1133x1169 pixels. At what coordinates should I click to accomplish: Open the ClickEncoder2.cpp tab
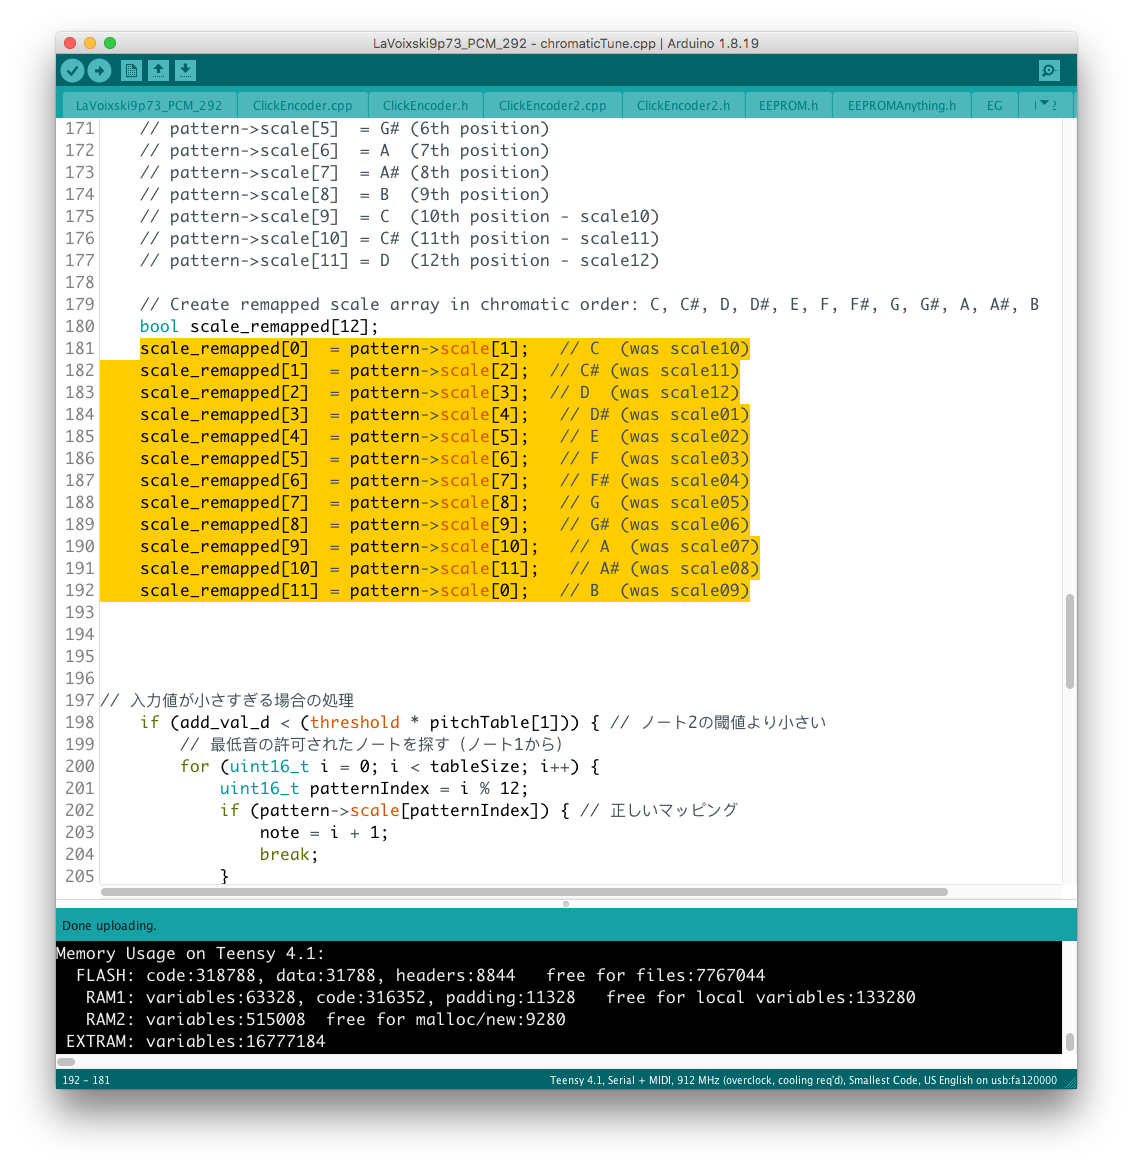[552, 105]
